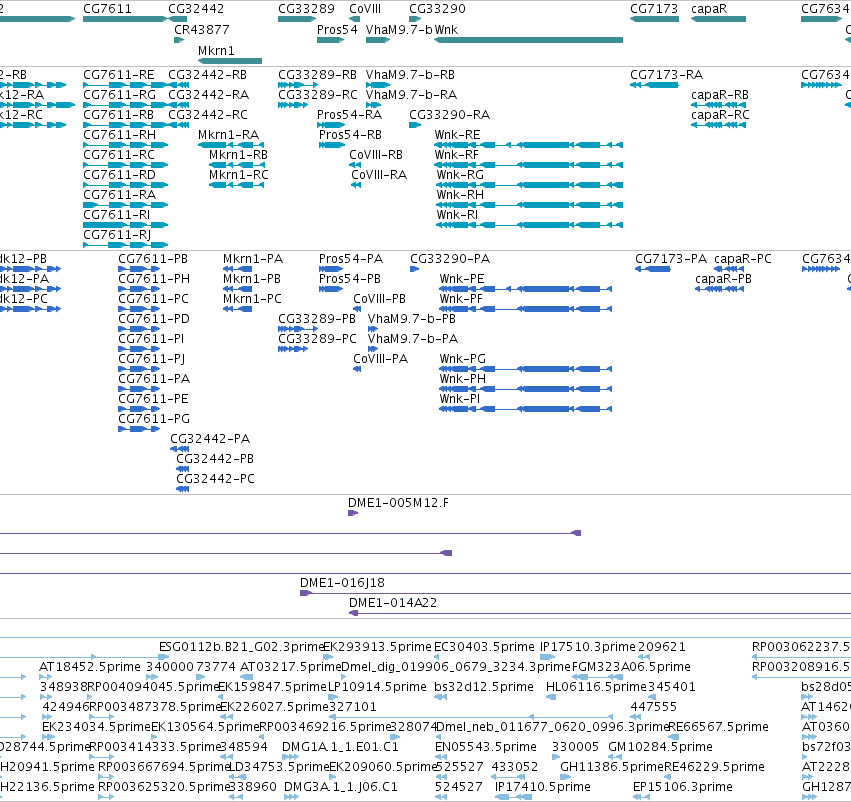Click the long Wnk gene label
851x802 pixels.
(x=446, y=29)
